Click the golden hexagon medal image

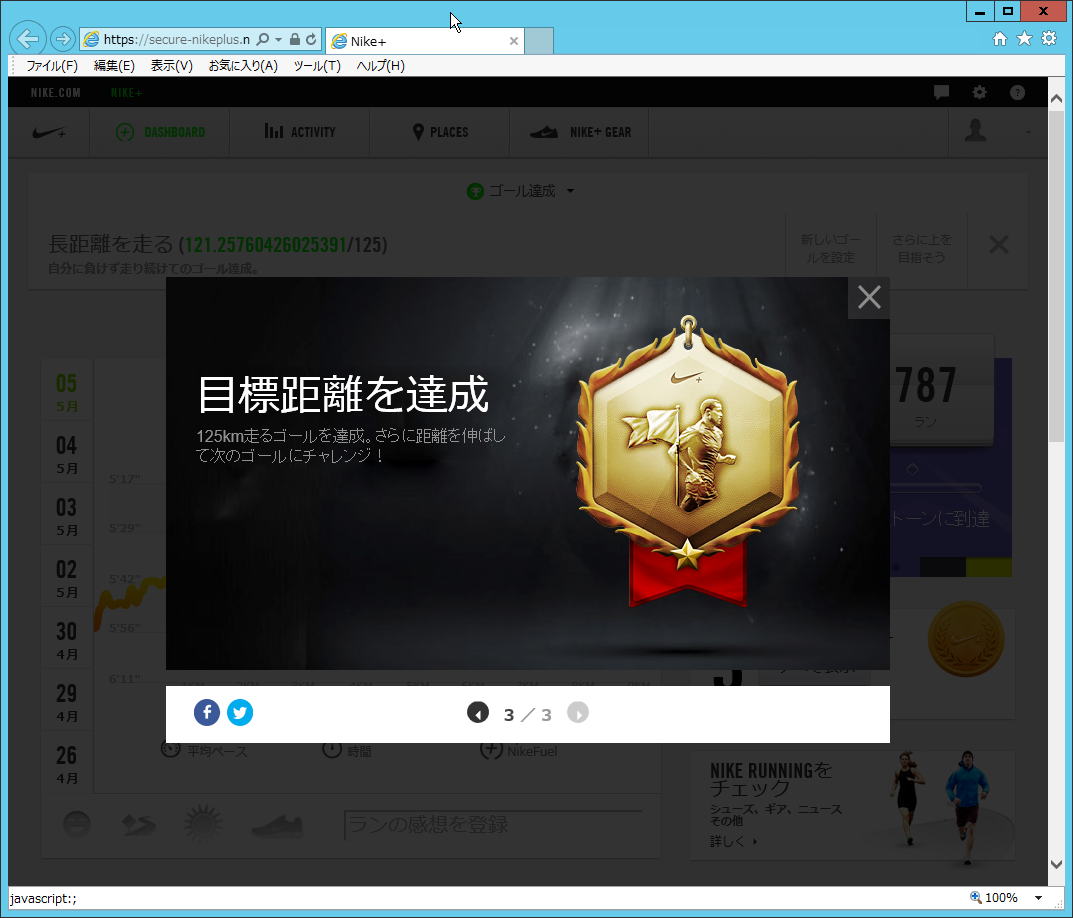click(688, 462)
